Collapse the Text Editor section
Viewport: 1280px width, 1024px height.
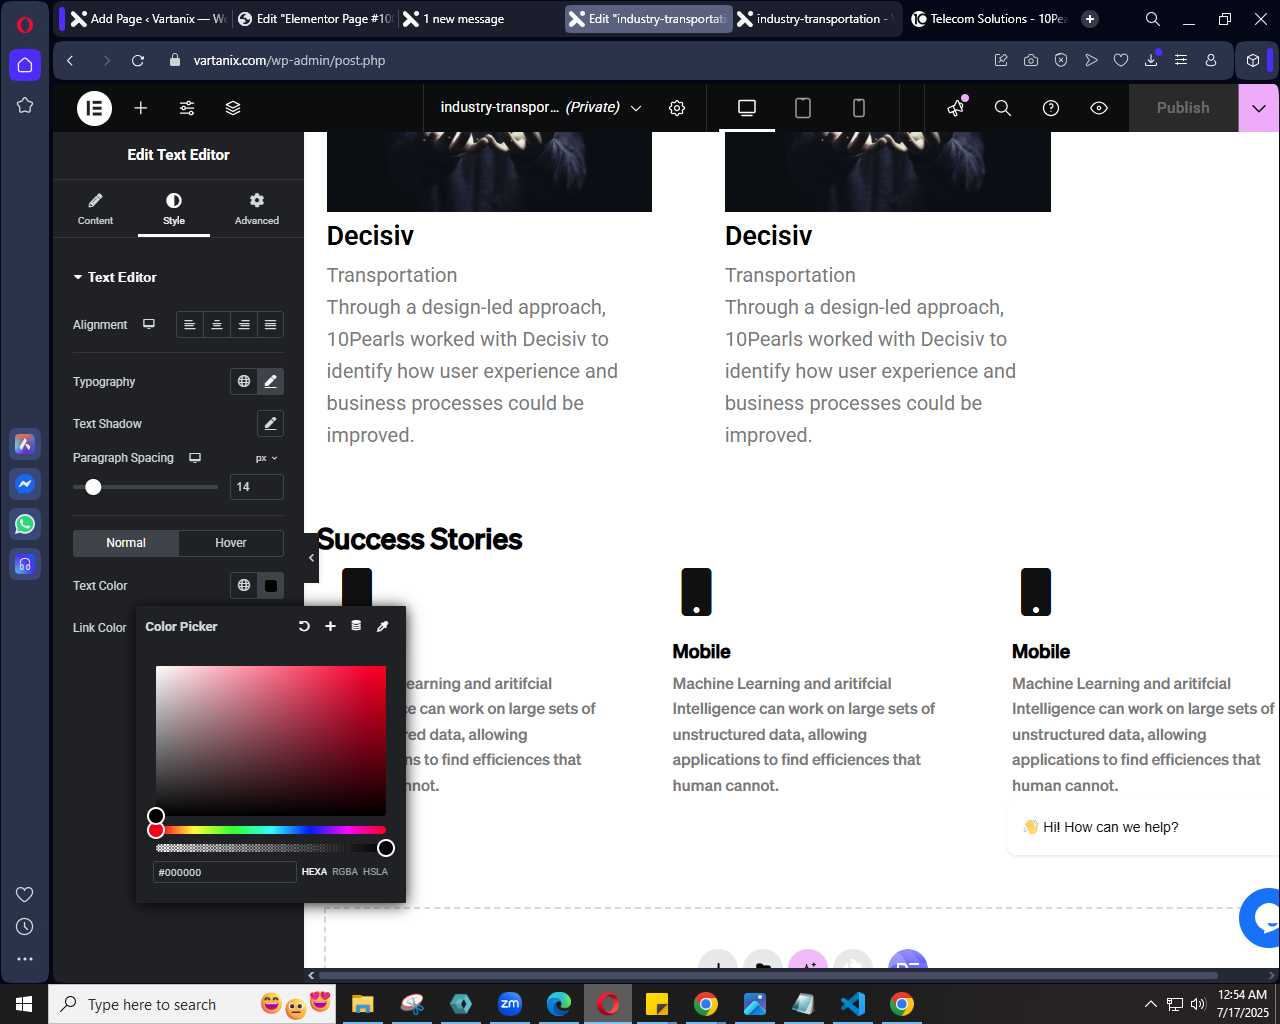tap(115, 277)
